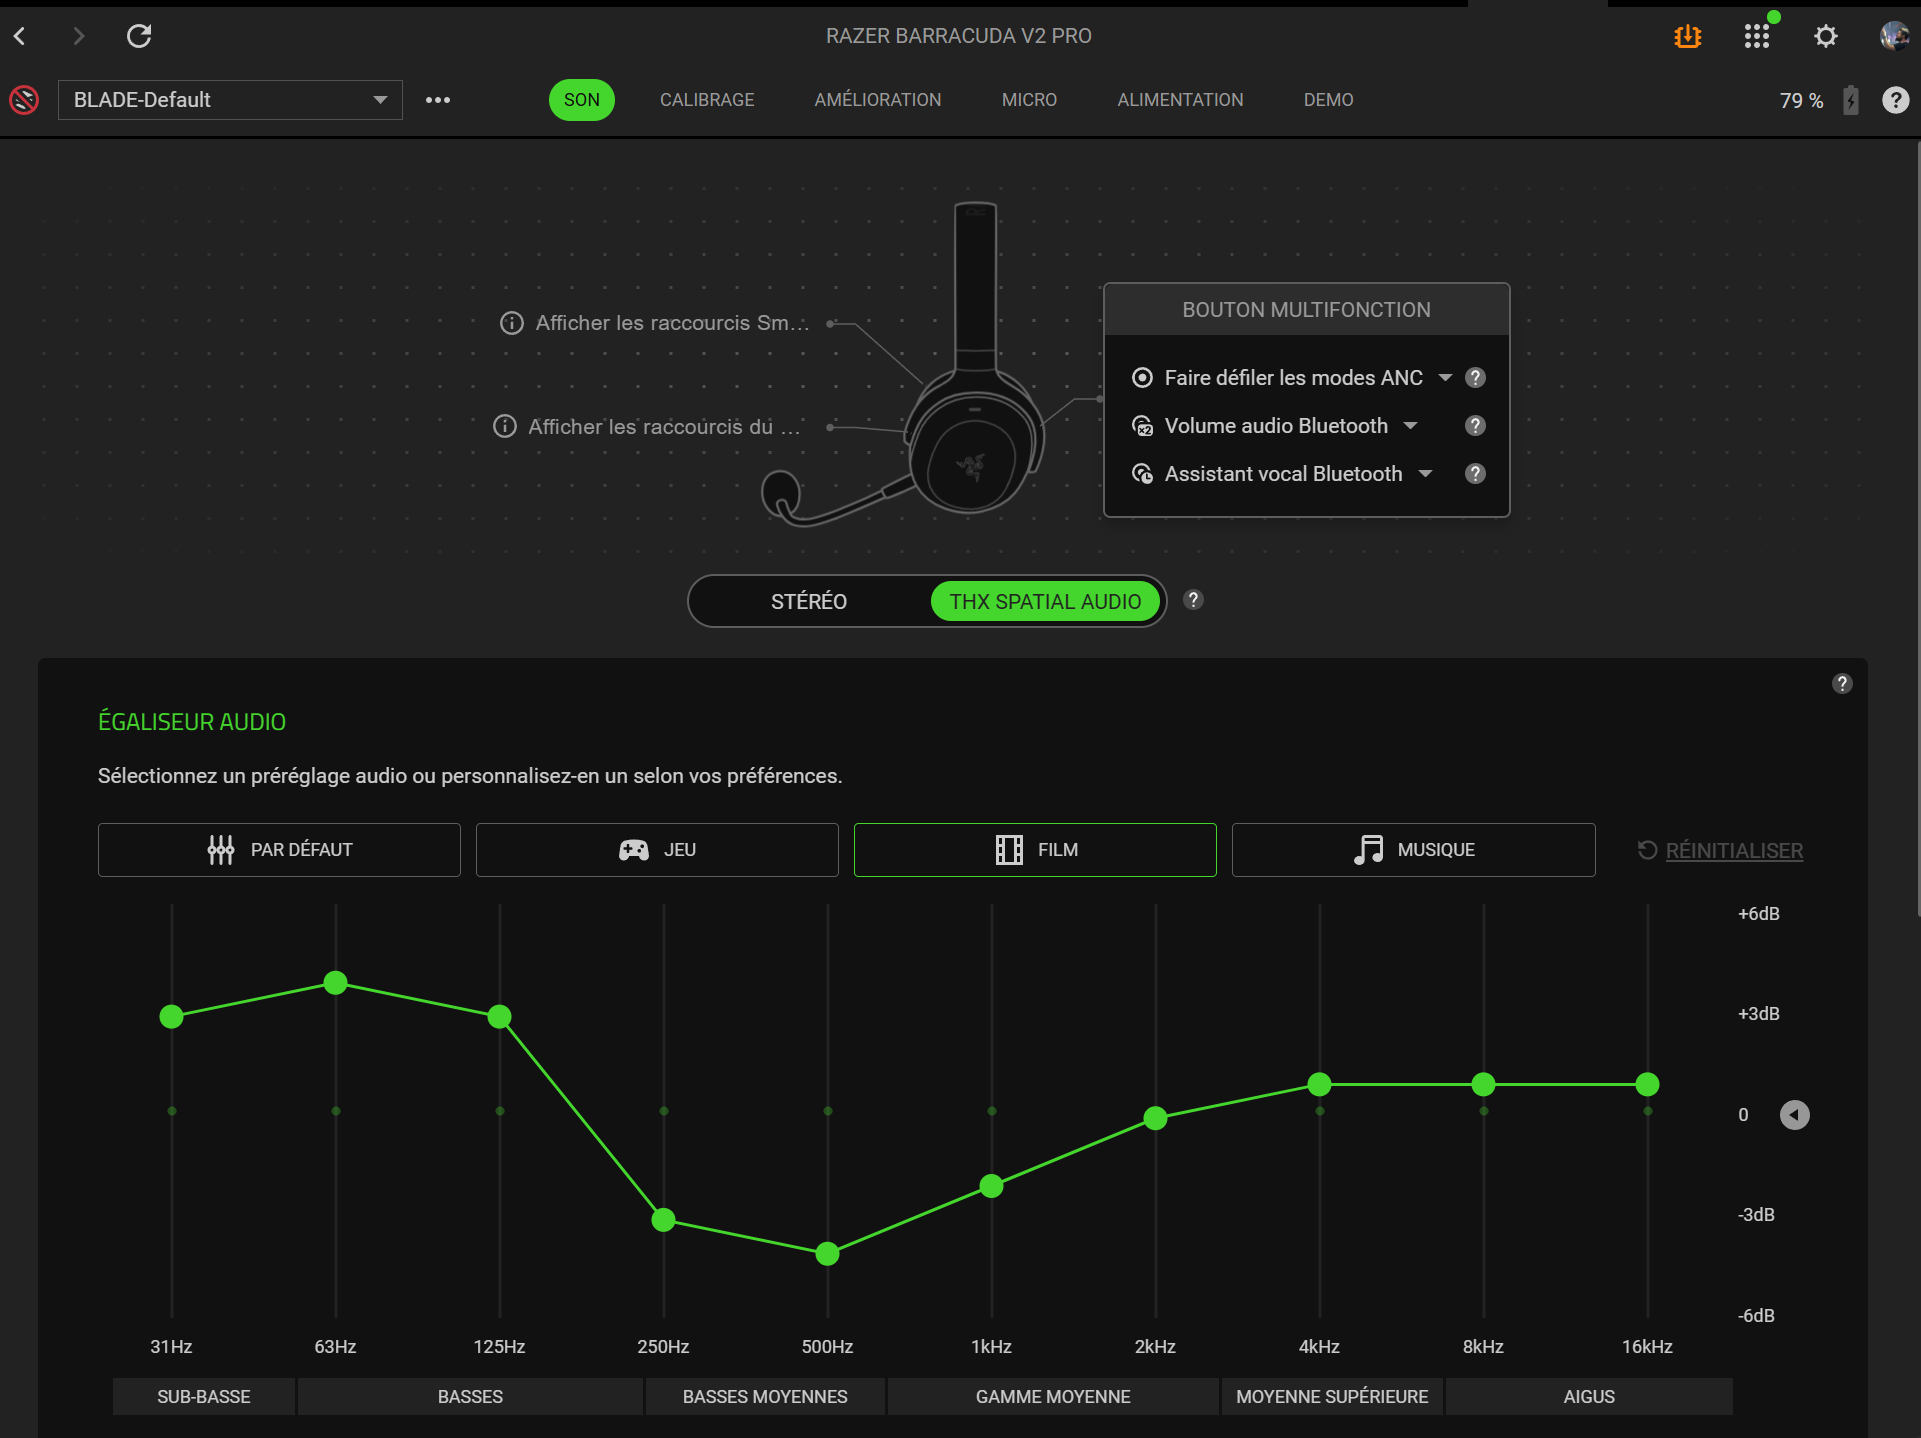
Task: Open the ALIMENTATION tab
Action: click(x=1180, y=100)
